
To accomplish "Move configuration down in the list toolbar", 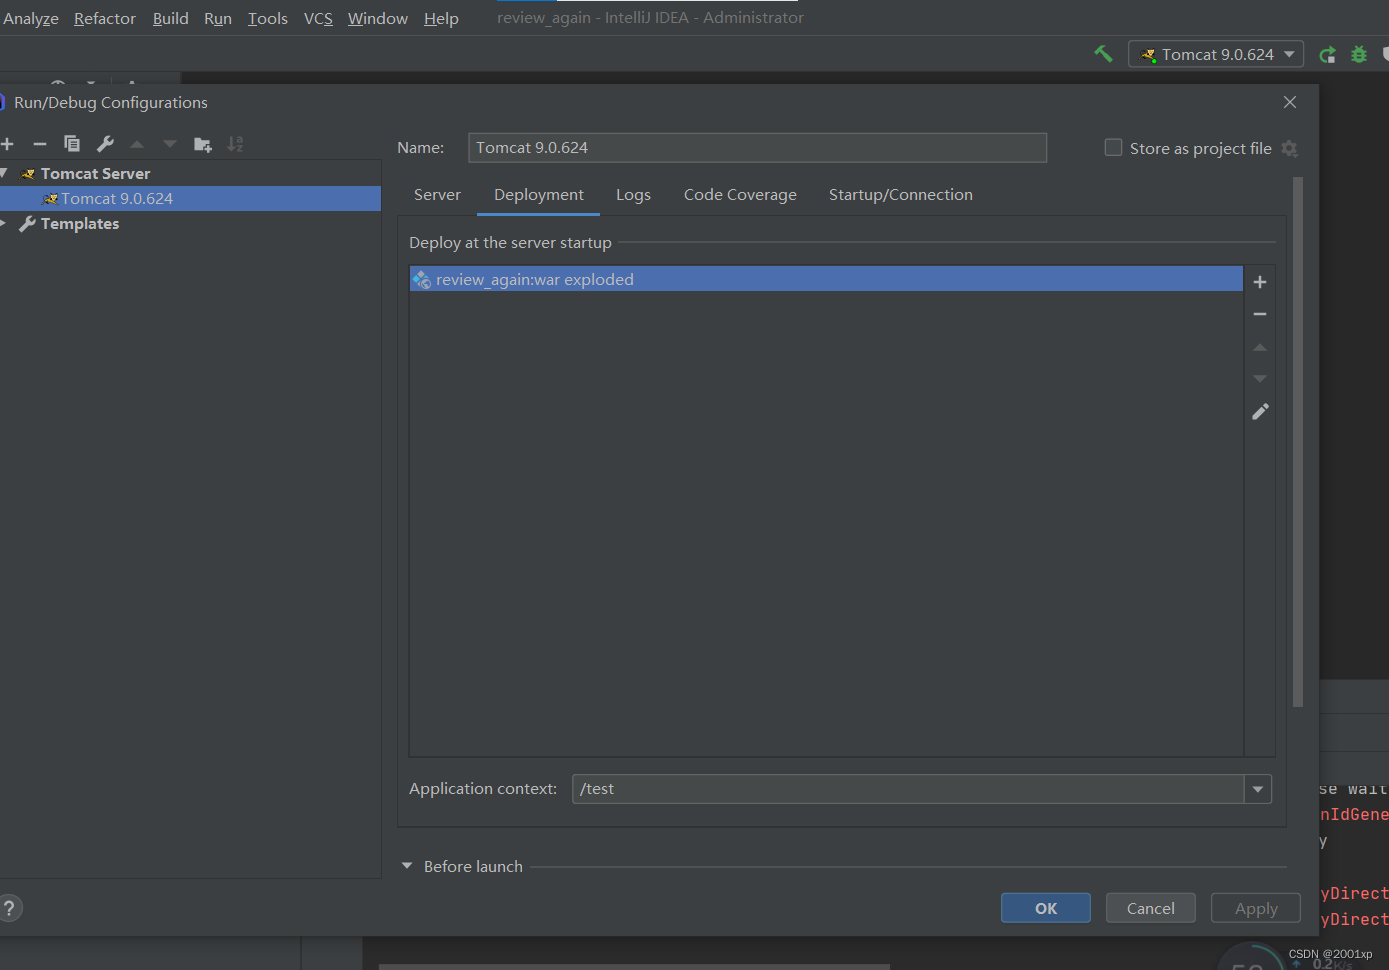I will point(170,144).
